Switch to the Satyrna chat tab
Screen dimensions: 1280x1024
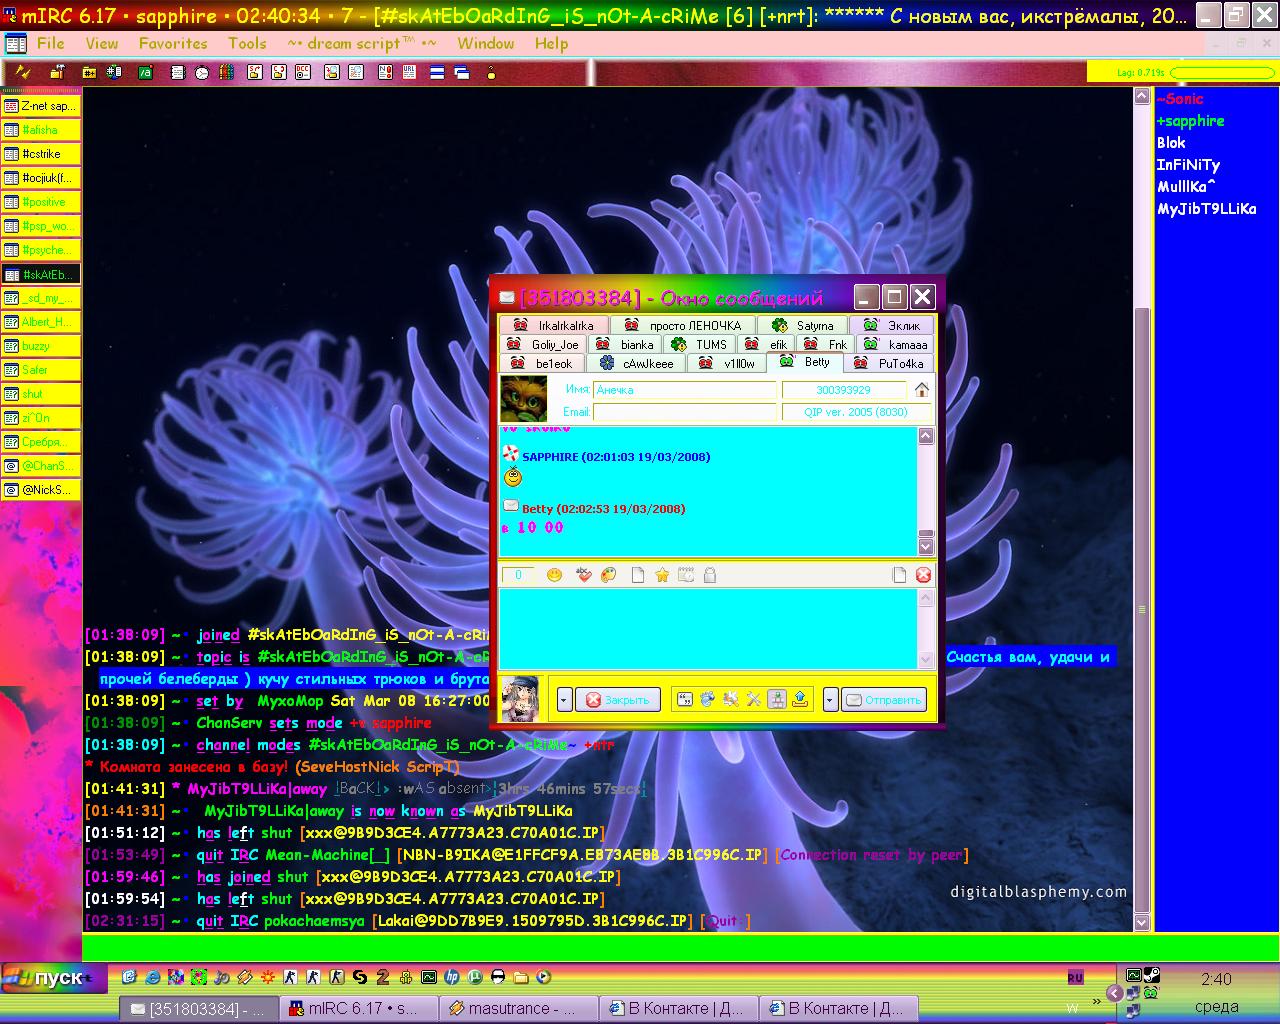(803, 325)
